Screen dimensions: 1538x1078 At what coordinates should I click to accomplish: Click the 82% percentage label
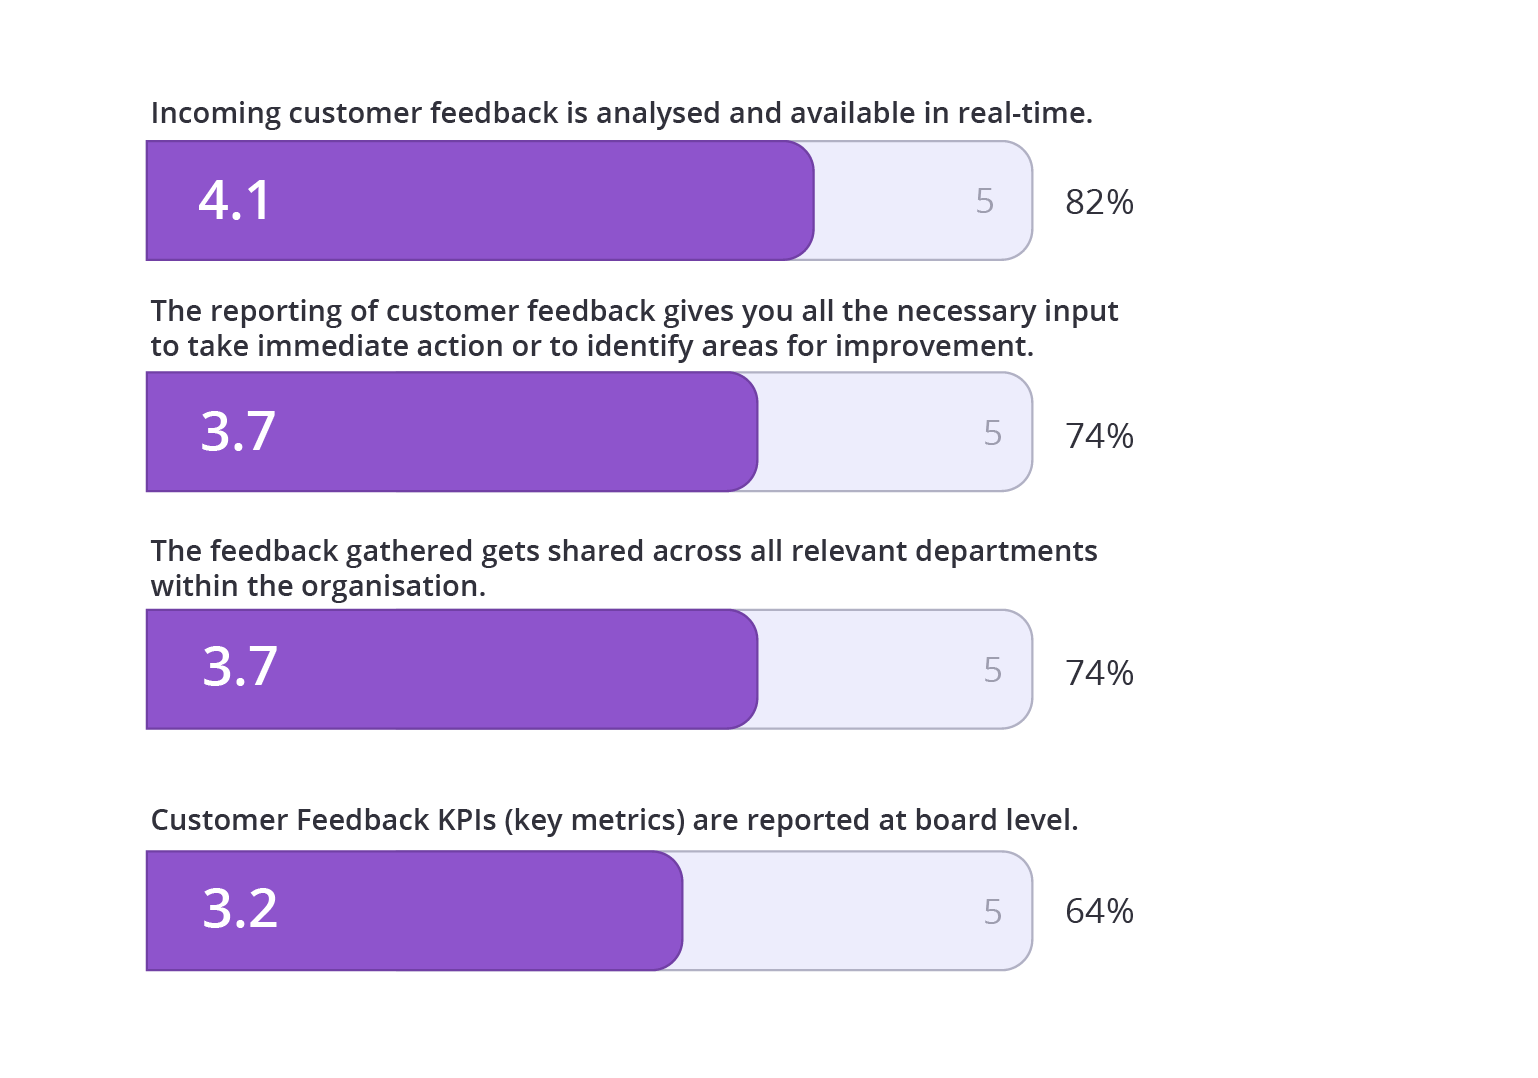(1099, 202)
